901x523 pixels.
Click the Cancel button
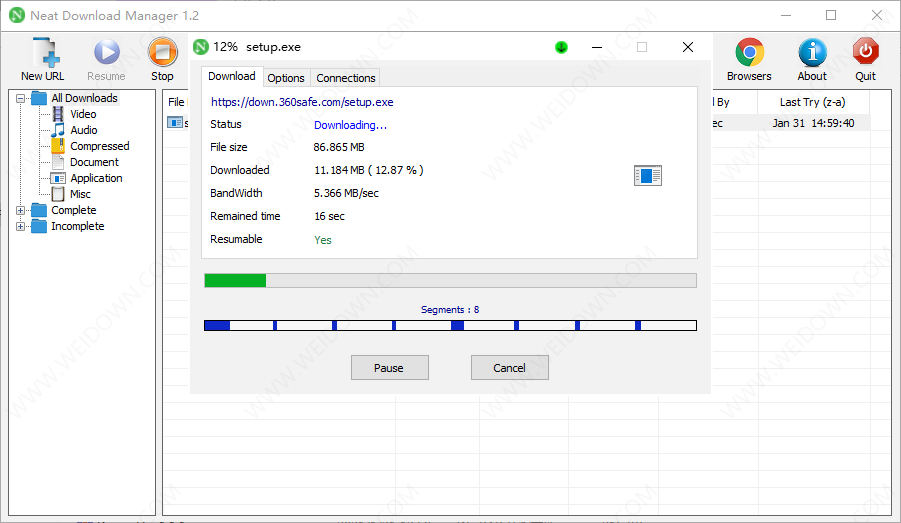[x=510, y=368]
